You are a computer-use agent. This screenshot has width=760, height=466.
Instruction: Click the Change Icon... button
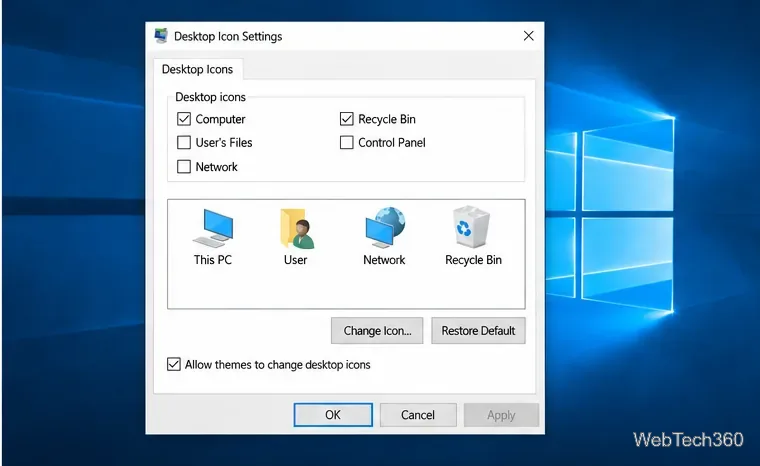click(x=377, y=331)
